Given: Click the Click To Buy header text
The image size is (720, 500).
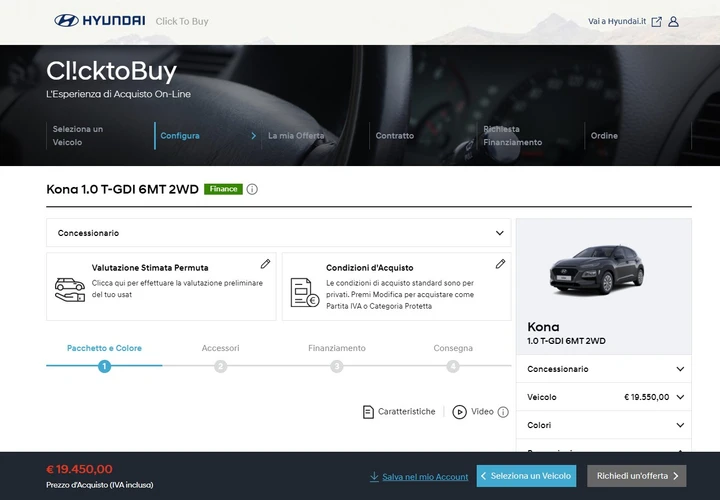Looking at the screenshot, I should (182, 21).
